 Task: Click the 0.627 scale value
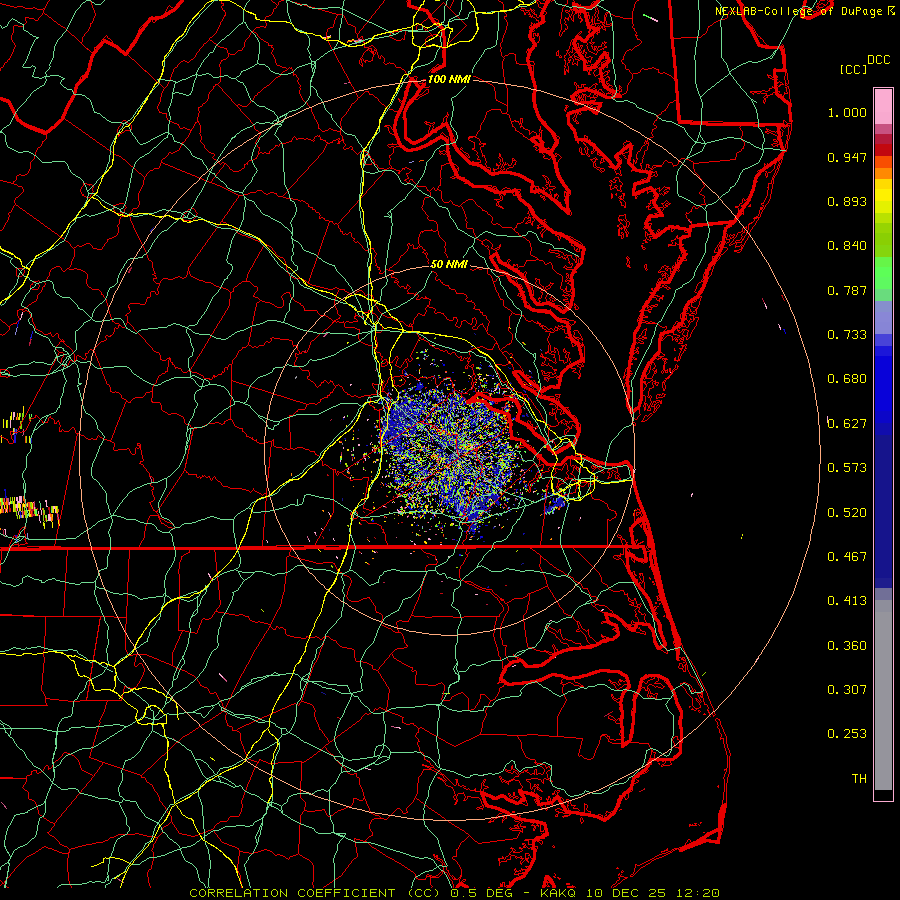847,424
